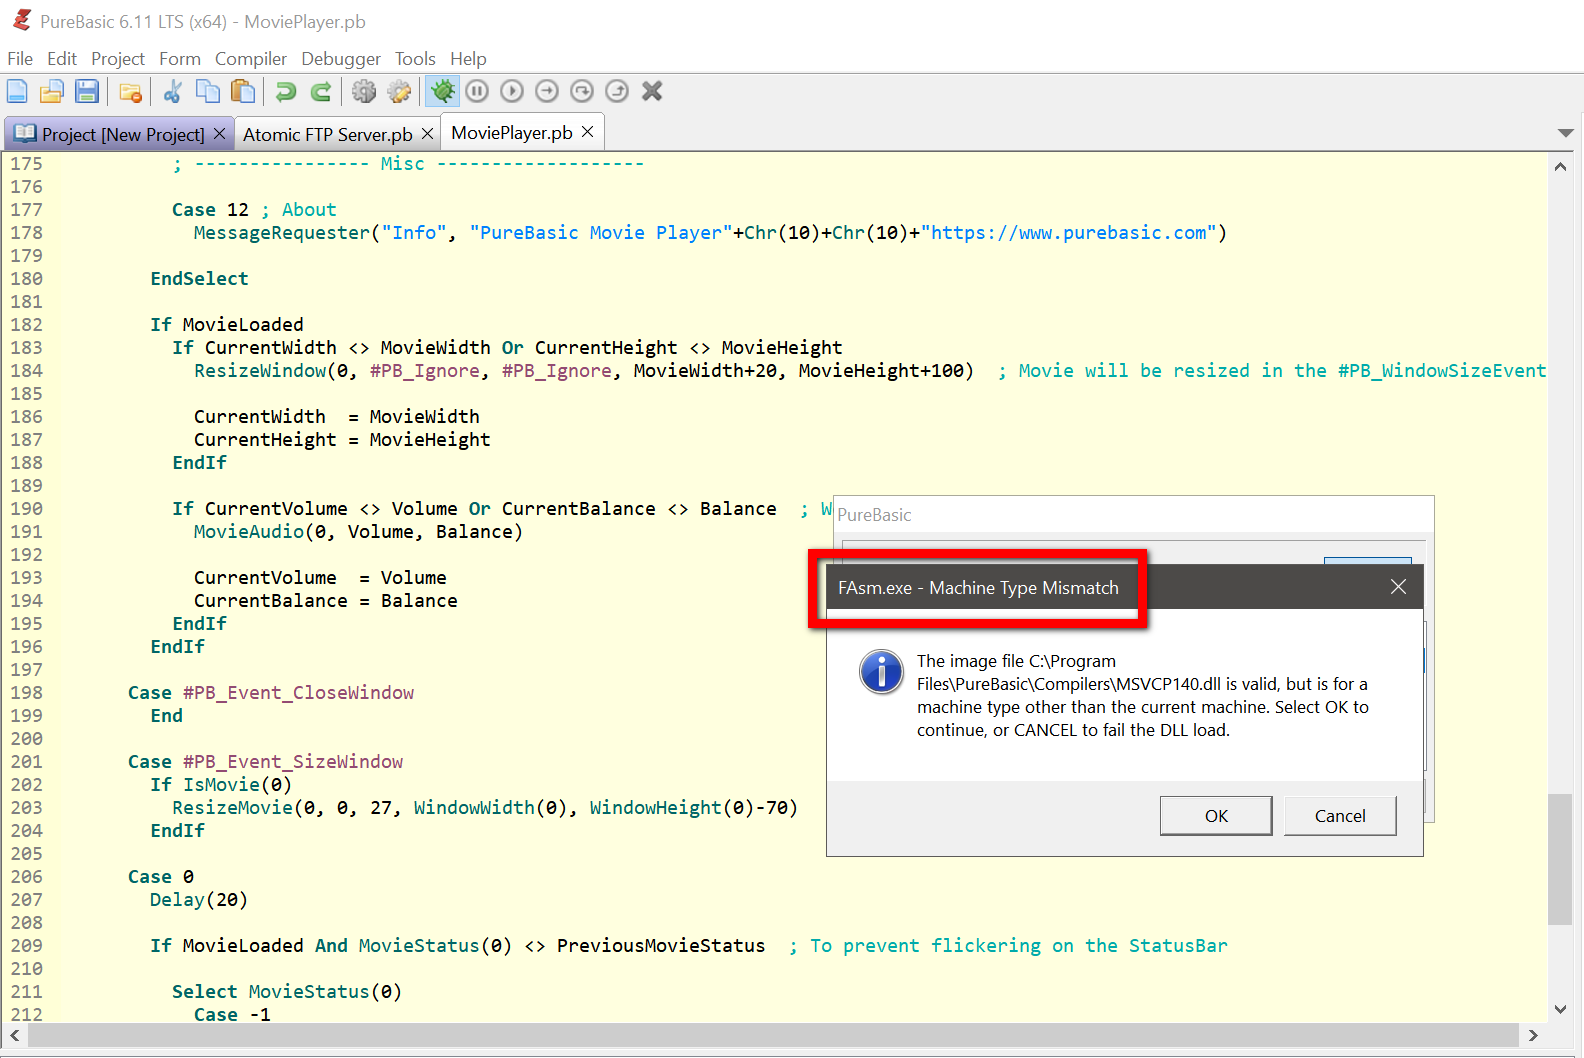Screen dimensions: 1584x1058
Task: Close the FAsm.exe error dialog
Action: [1398, 587]
